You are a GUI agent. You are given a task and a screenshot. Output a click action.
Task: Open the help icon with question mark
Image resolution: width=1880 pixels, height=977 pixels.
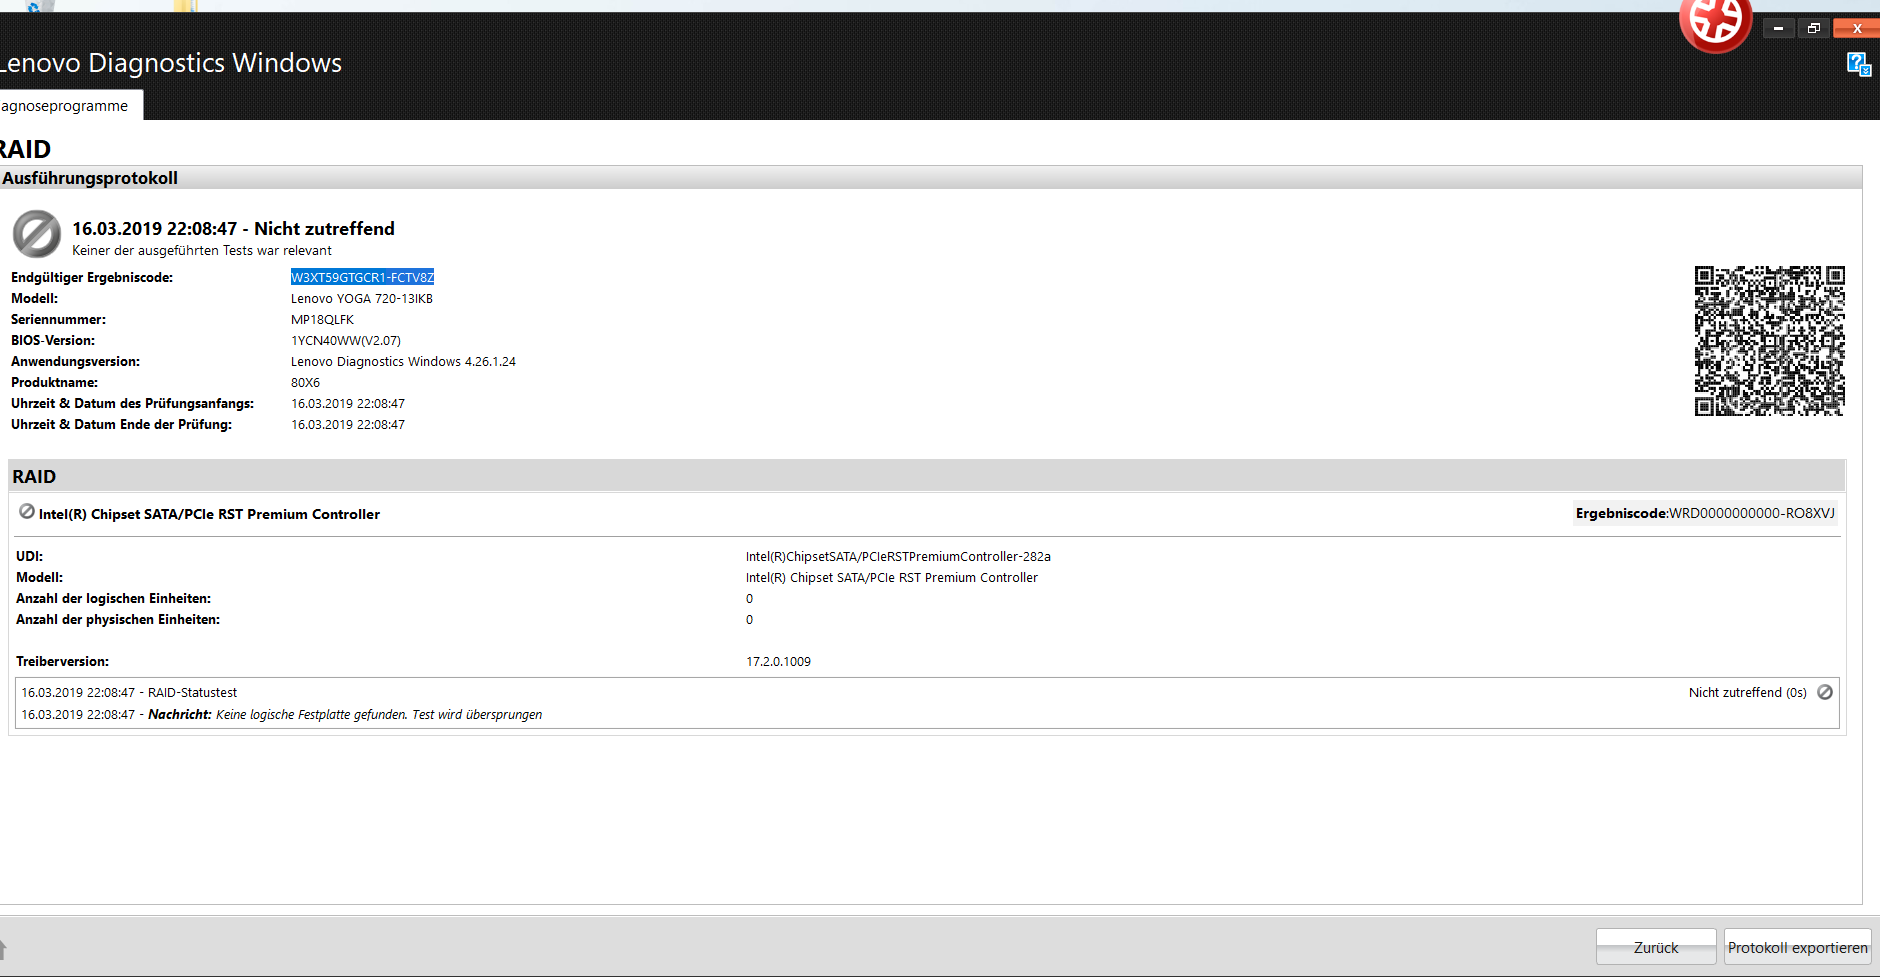pos(1858,65)
